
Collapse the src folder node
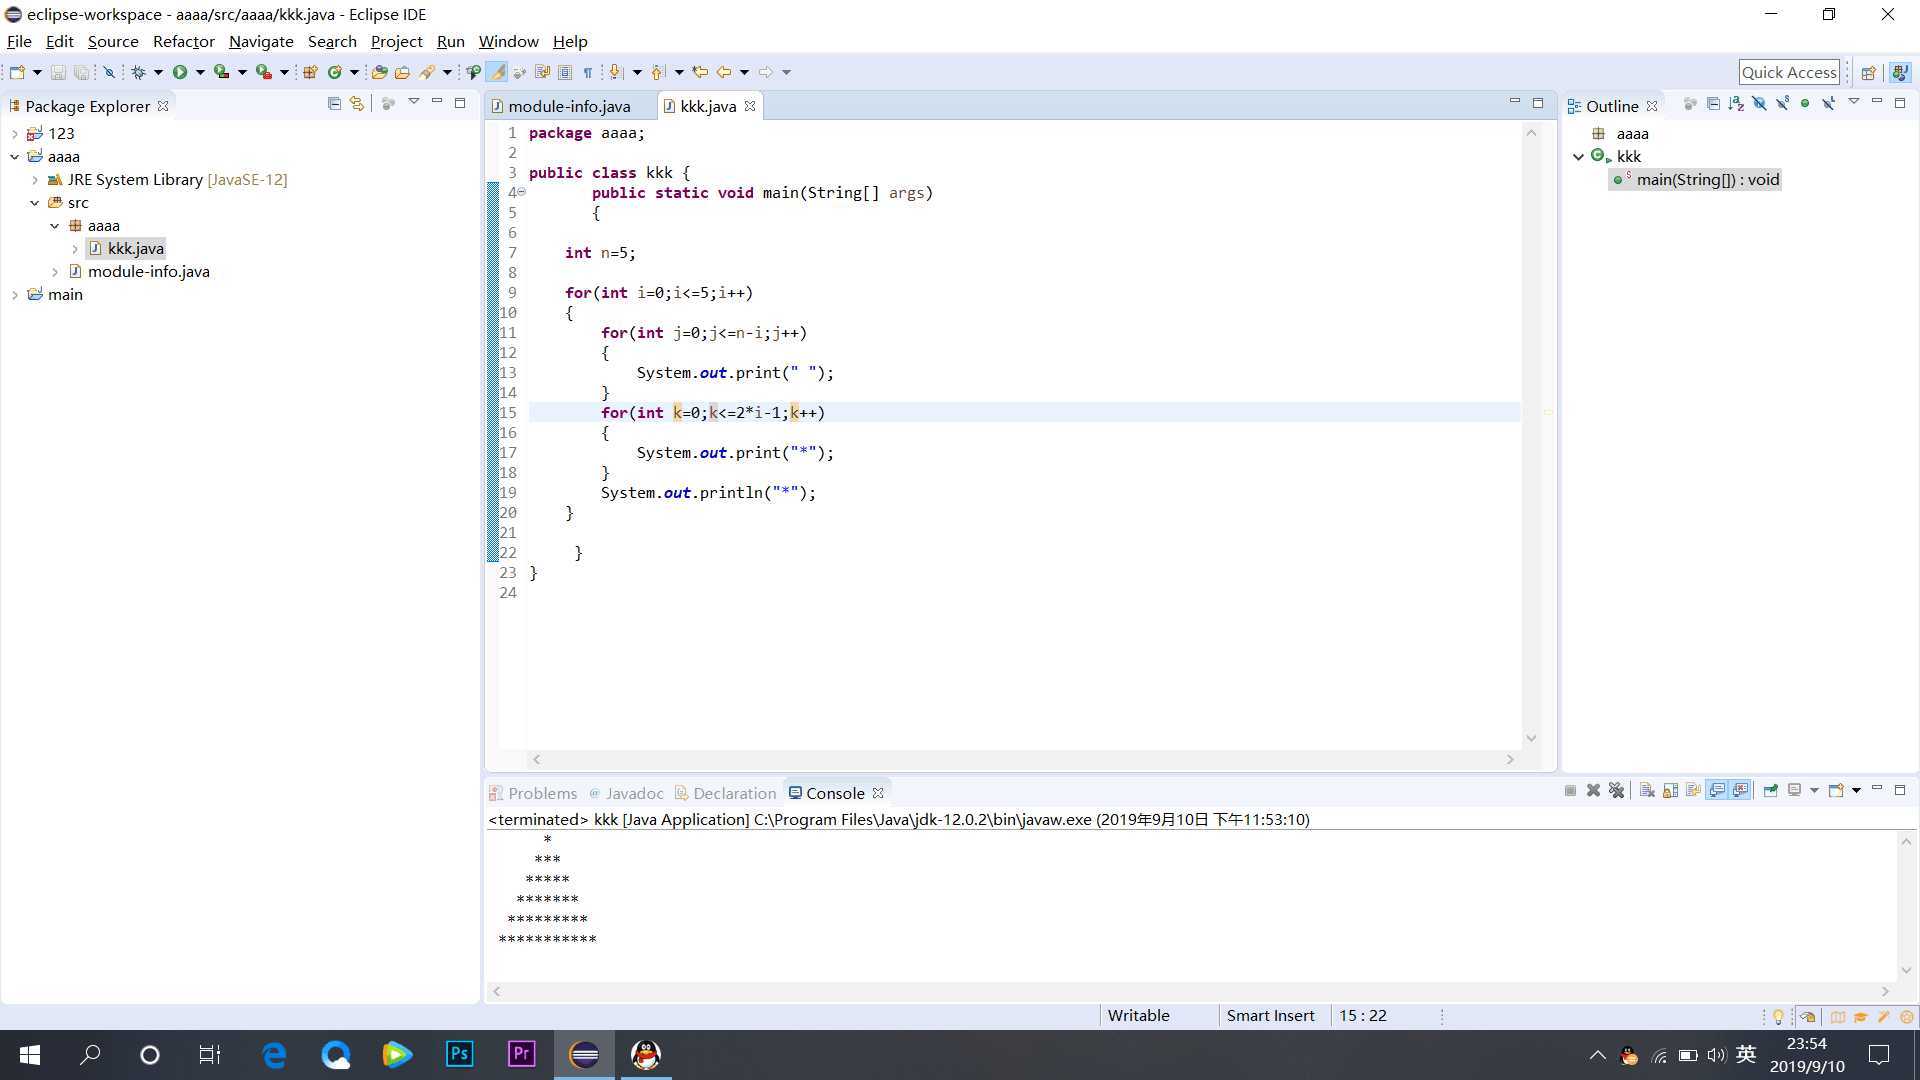[35, 203]
